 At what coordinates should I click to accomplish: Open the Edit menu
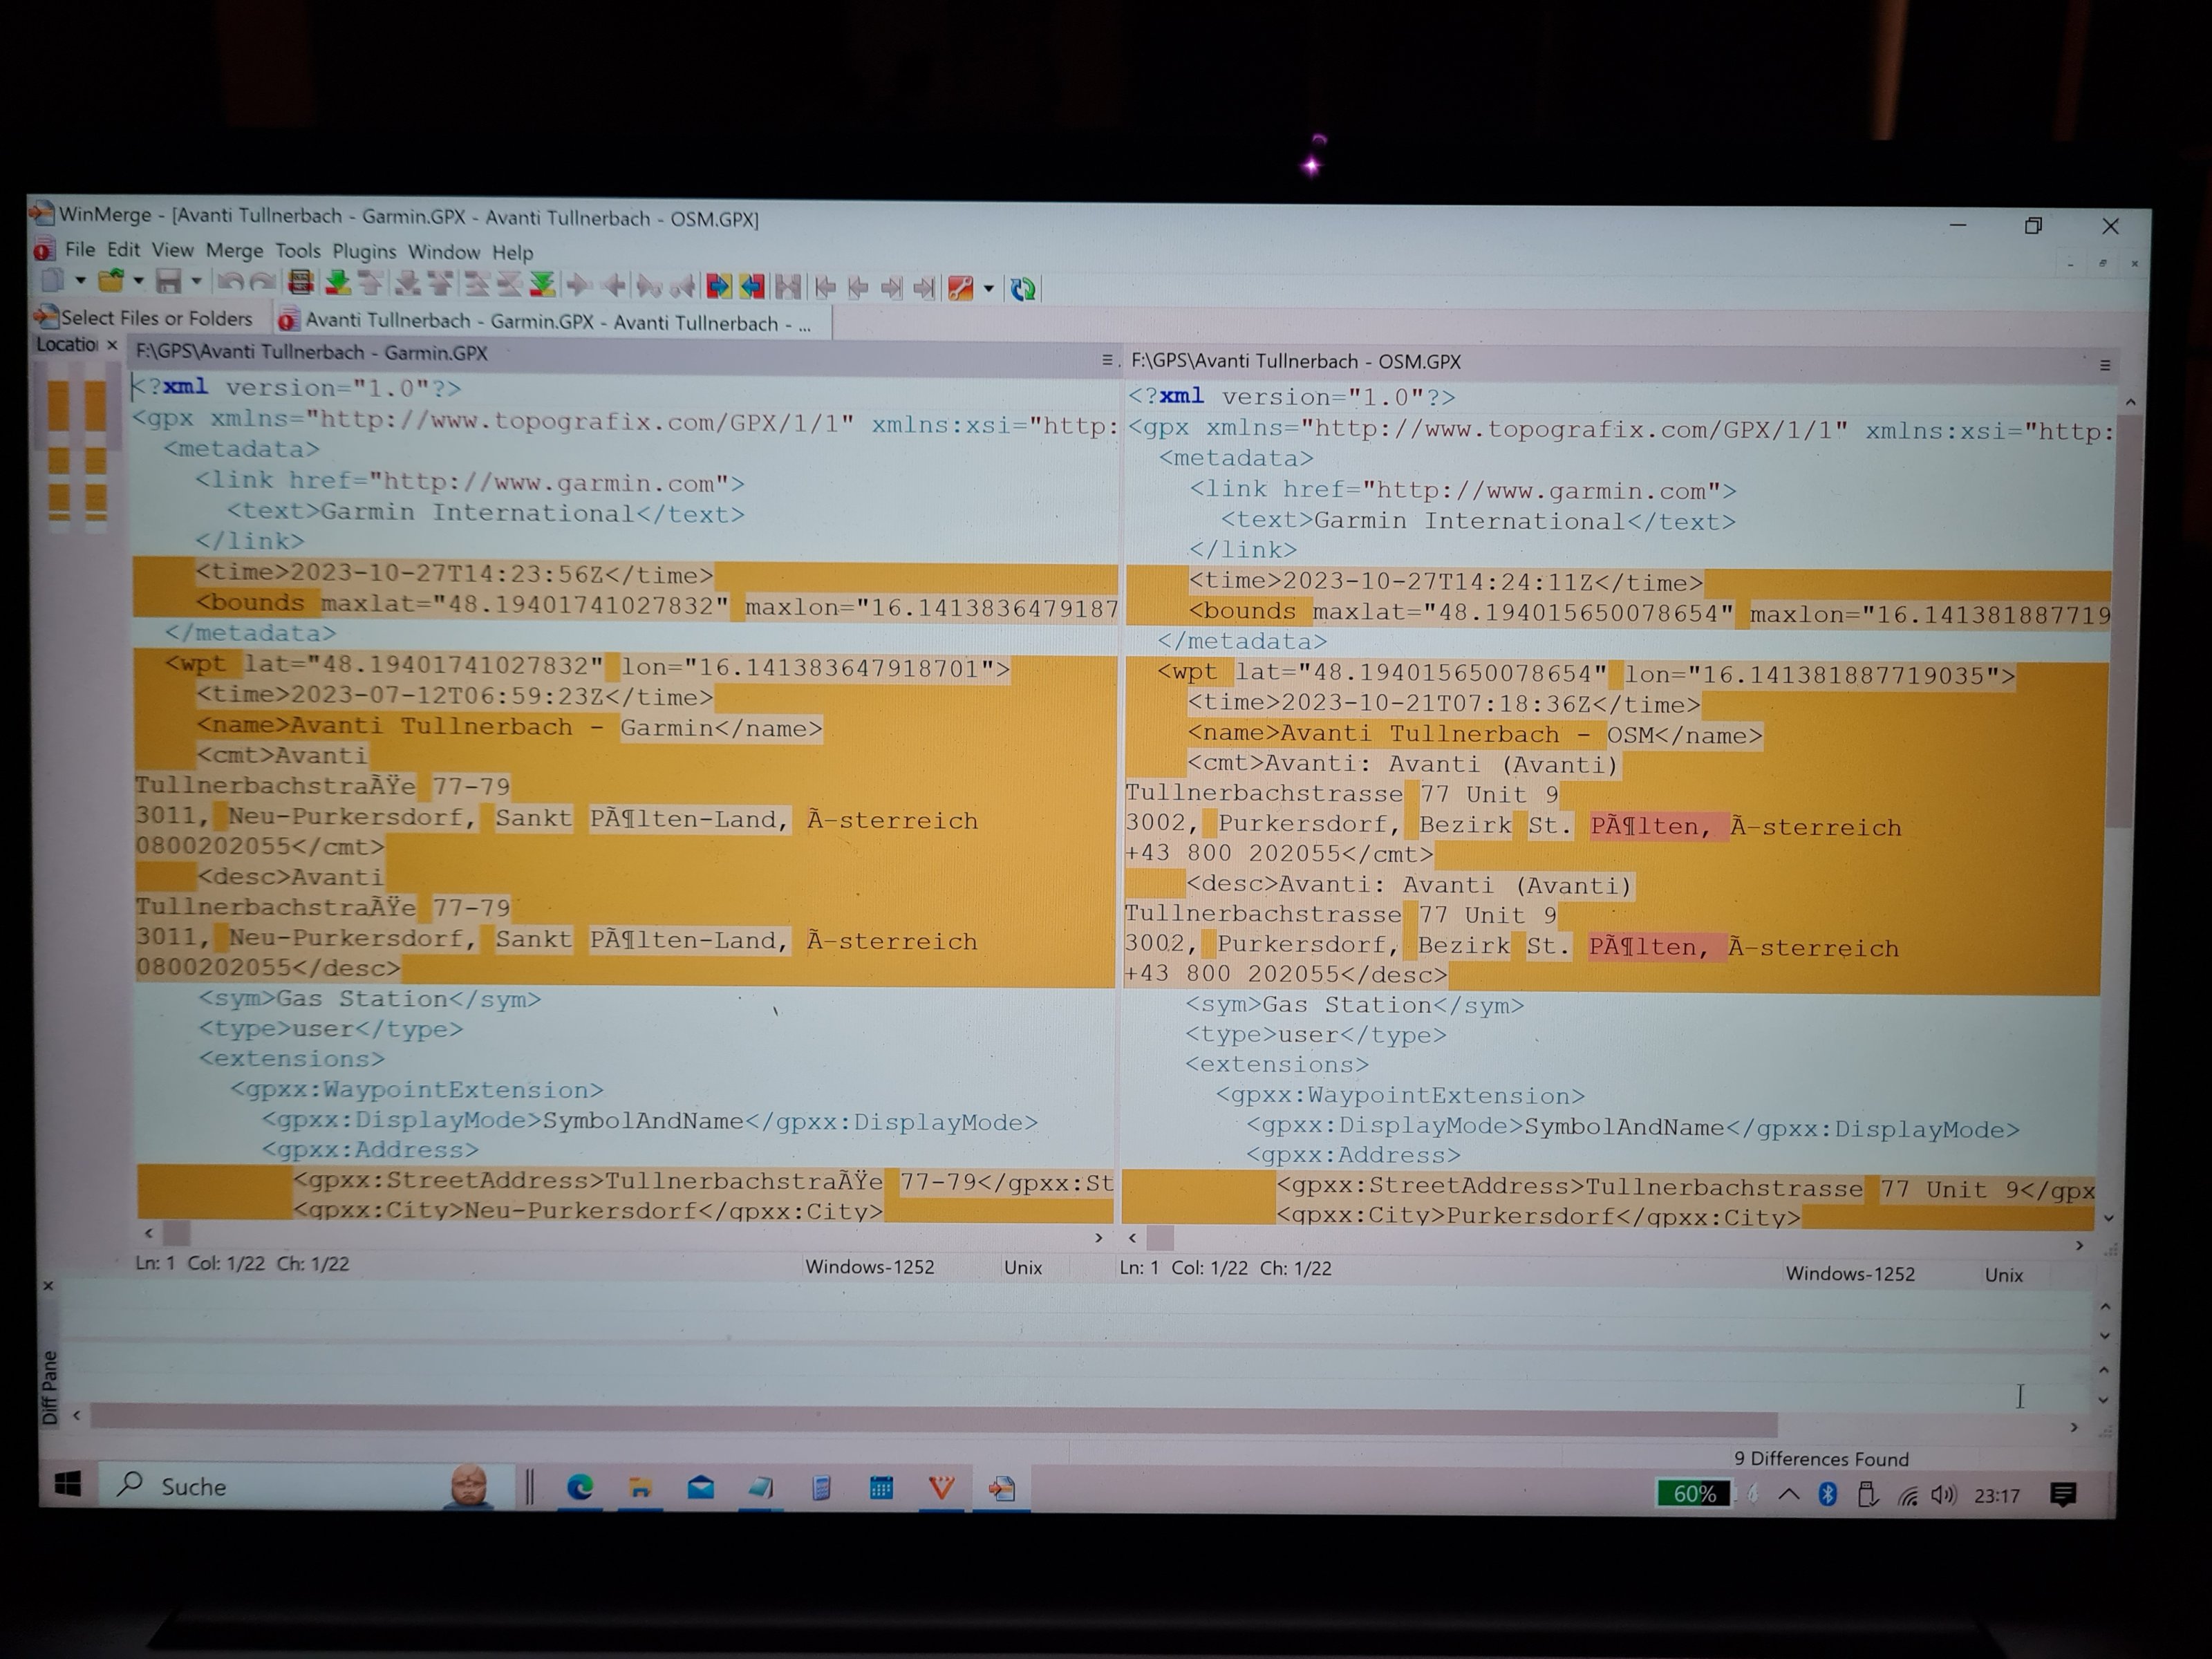tap(123, 249)
